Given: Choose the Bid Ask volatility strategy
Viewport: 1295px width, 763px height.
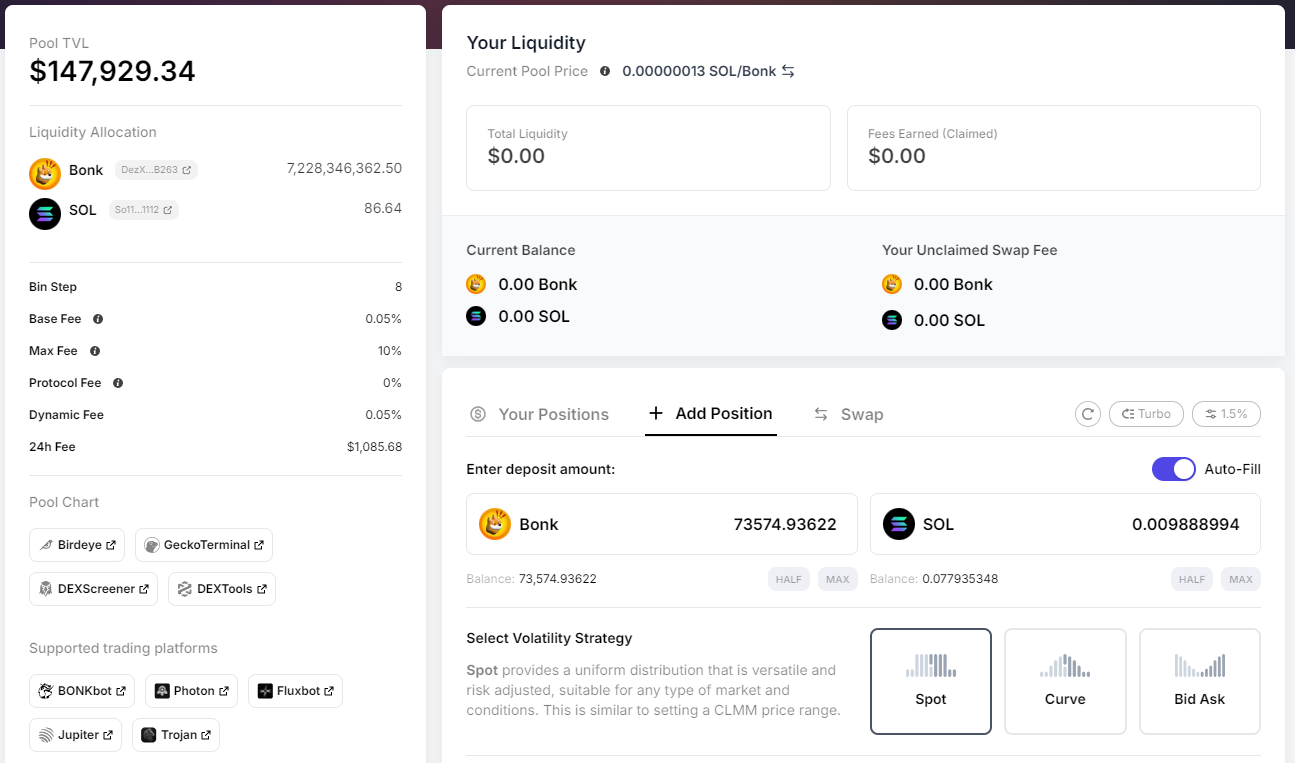Looking at the screenshot, I should click(x=1199, y=681).
